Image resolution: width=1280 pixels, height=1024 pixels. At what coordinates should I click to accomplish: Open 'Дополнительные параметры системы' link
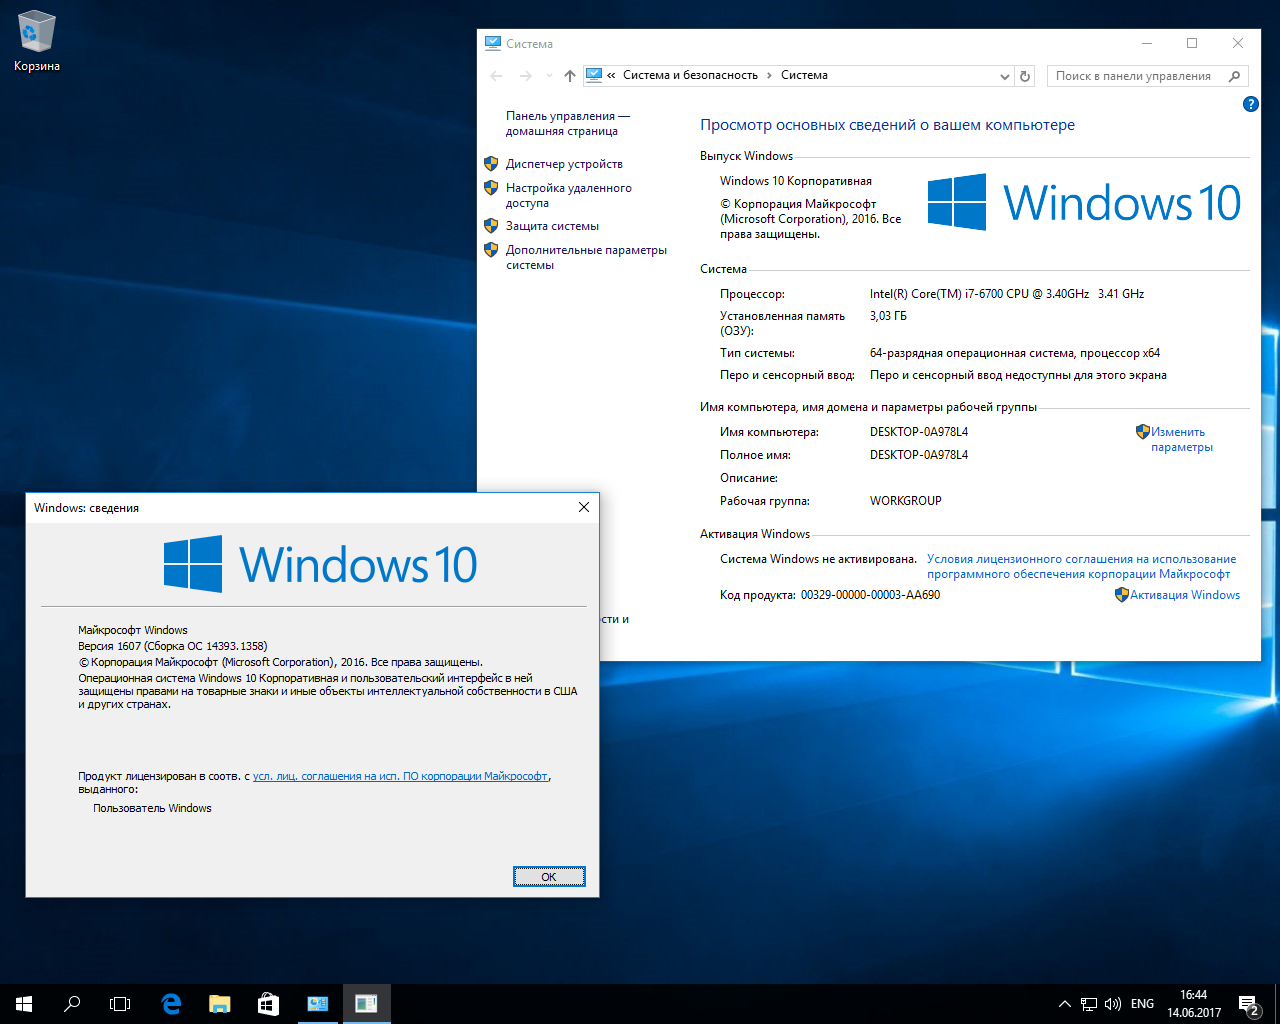coord(586,257)
